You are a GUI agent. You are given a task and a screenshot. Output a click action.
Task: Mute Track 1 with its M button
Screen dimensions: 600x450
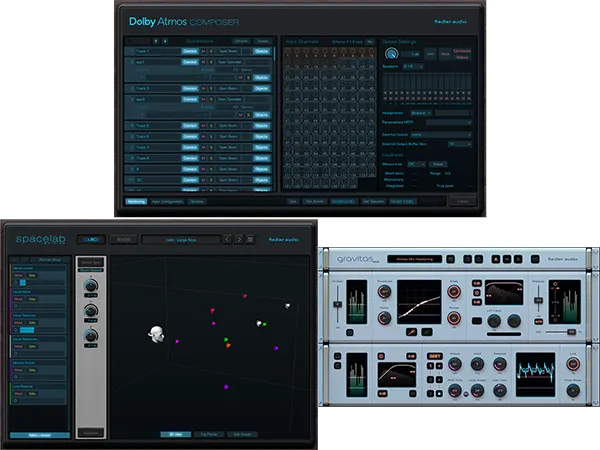pyautogui.click(x=203, y=51)
